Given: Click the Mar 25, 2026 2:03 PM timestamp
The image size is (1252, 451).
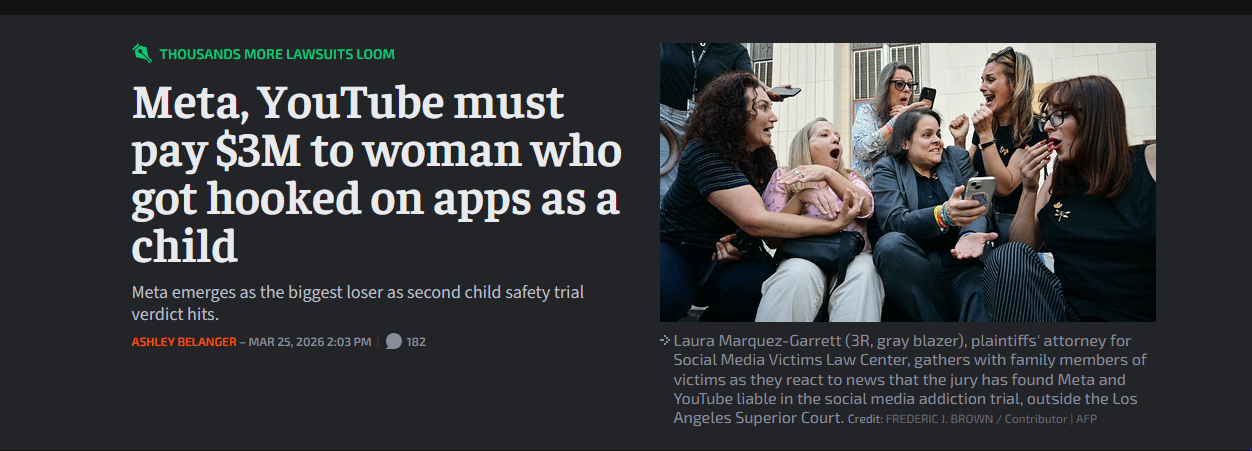Looking at the screenshot, I should 310,342.
